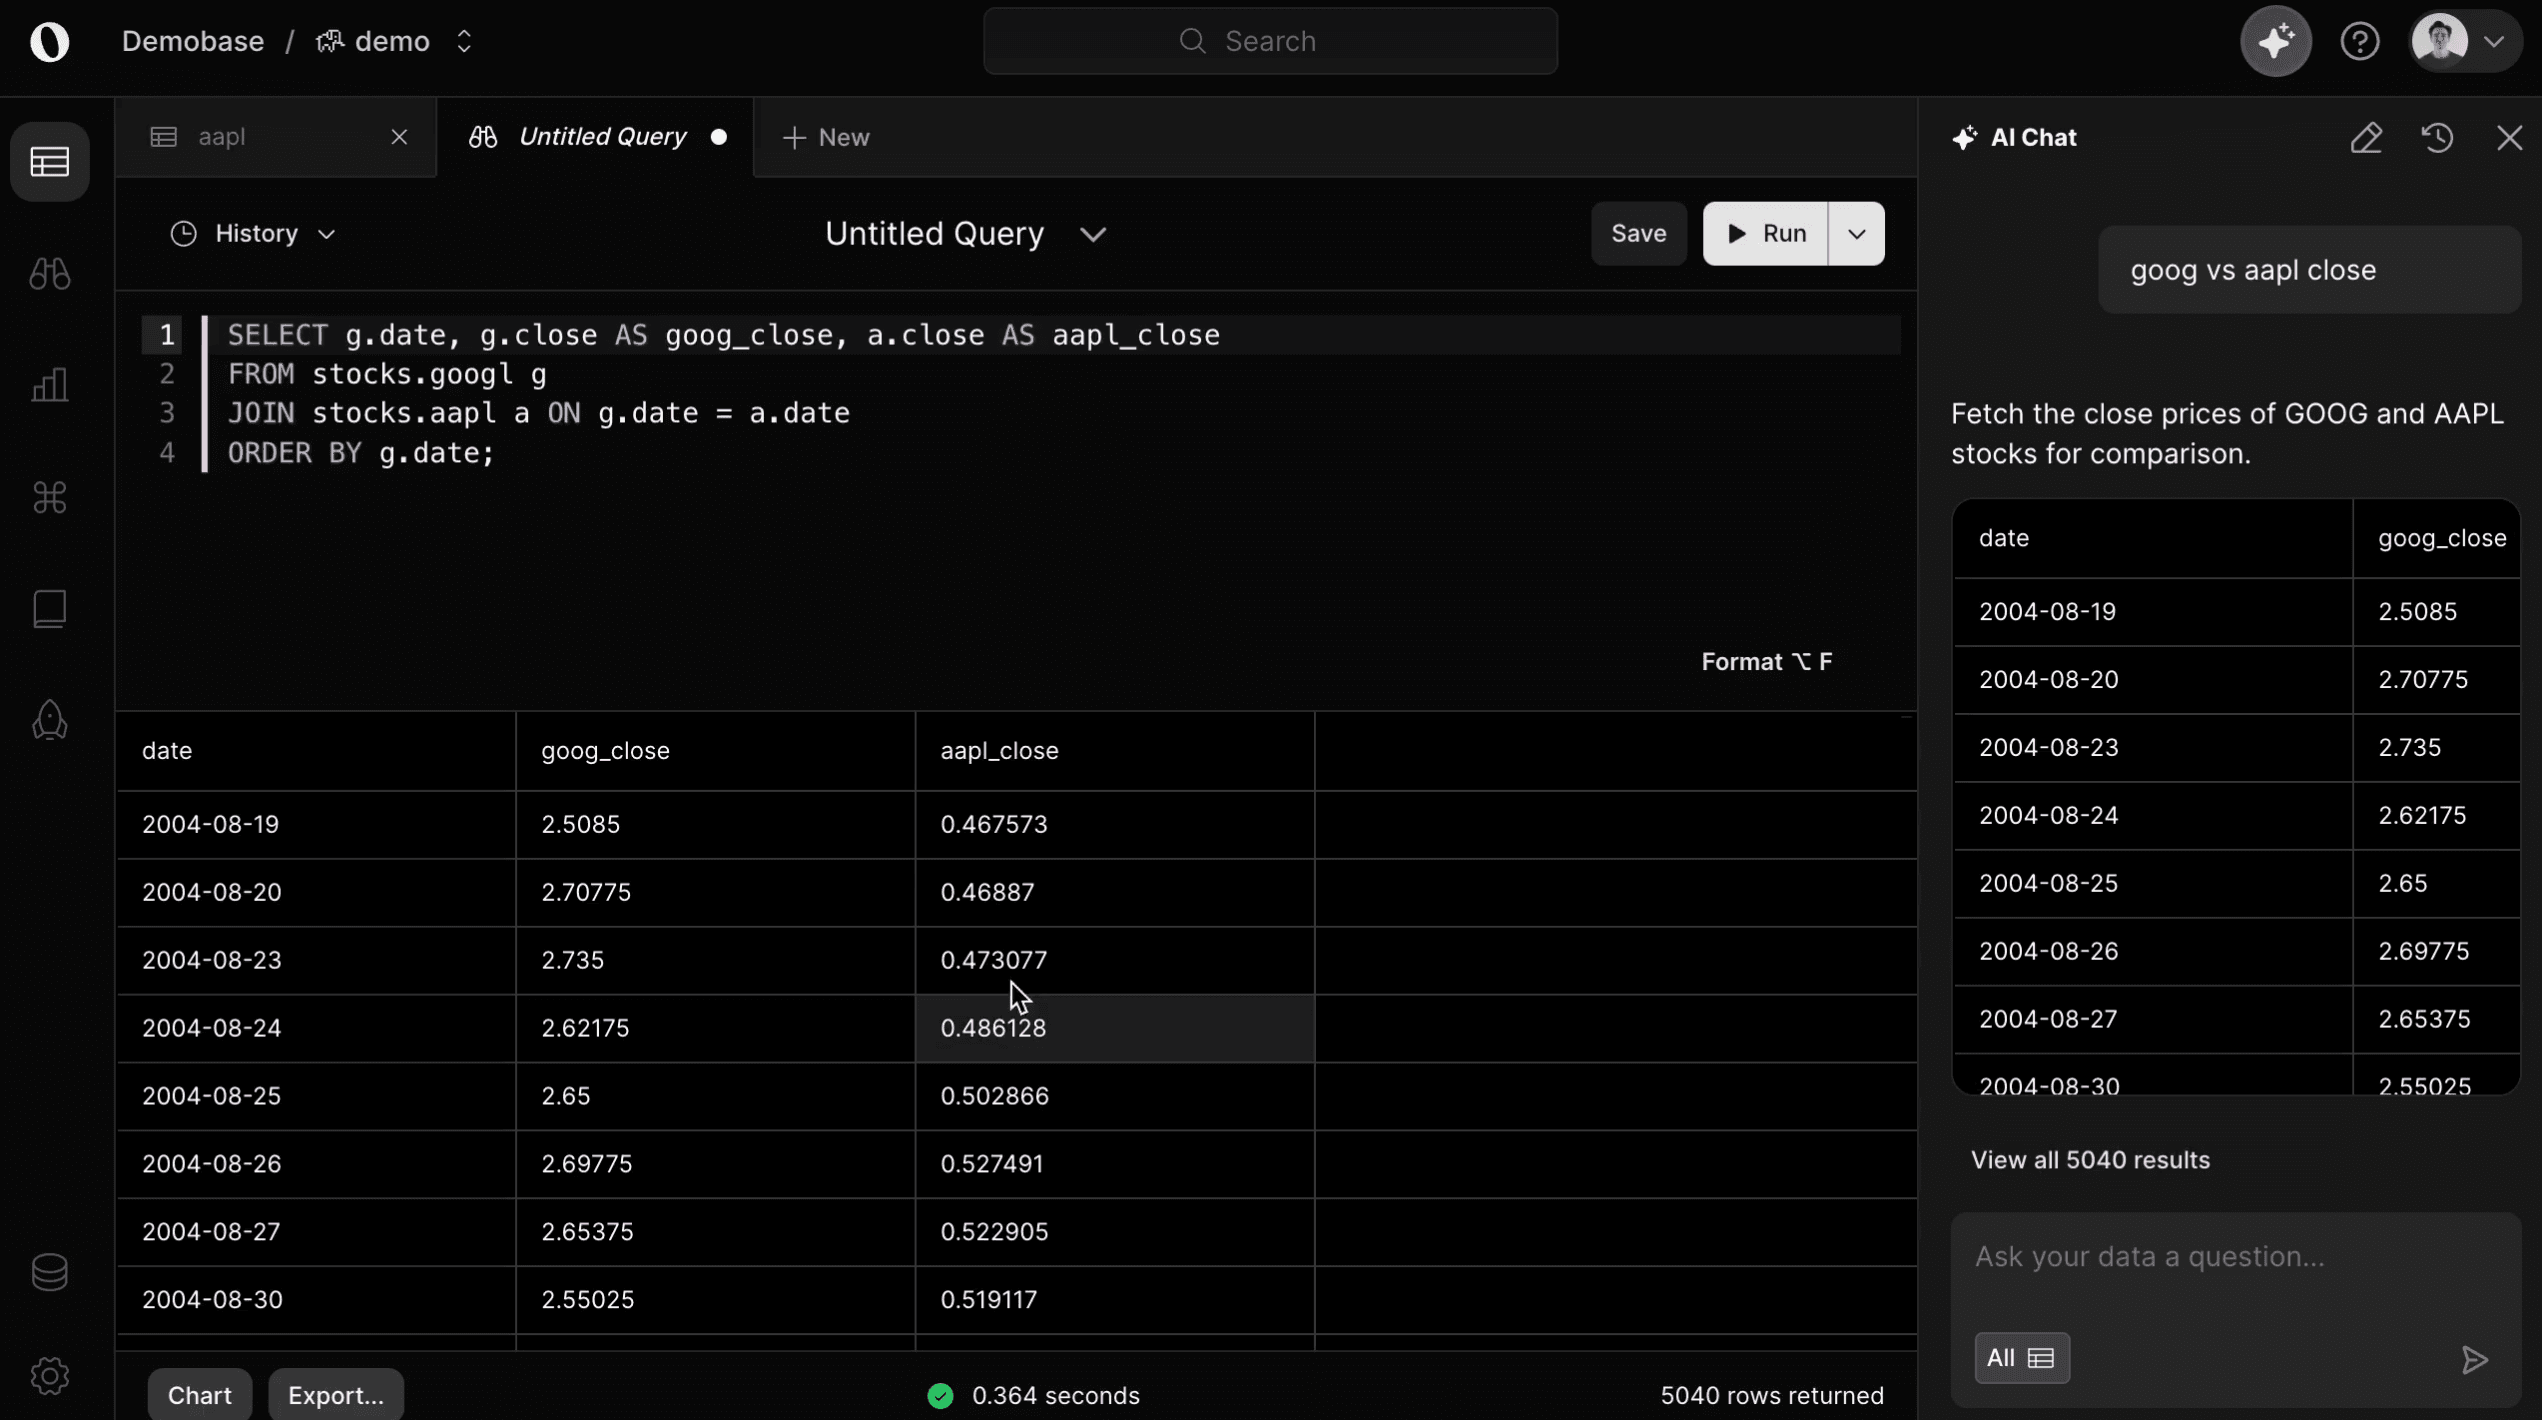Switch to the aapl table tab
The image size is (2542, 1420).
point(276,137)
